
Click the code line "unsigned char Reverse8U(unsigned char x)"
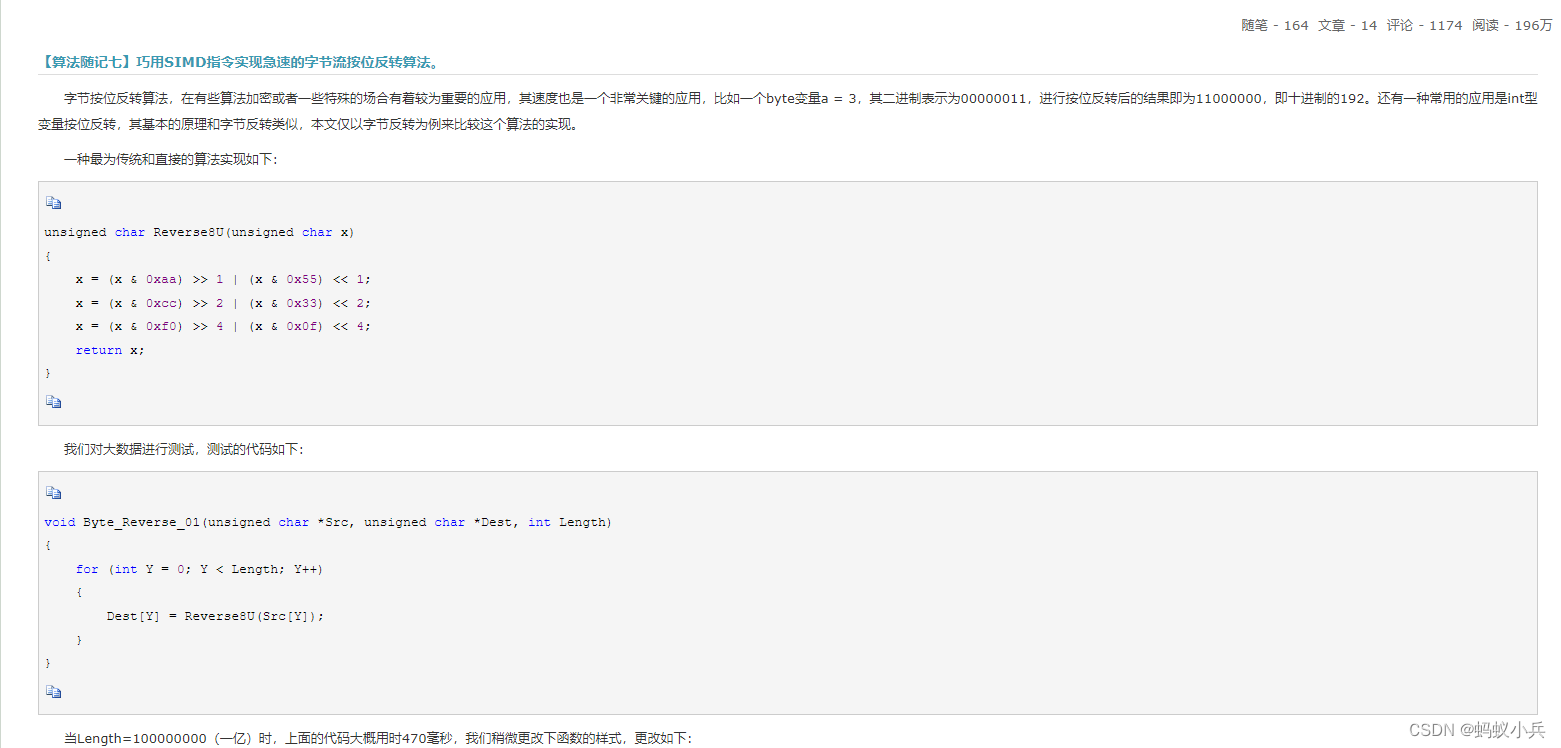click(x=199, y=232)
